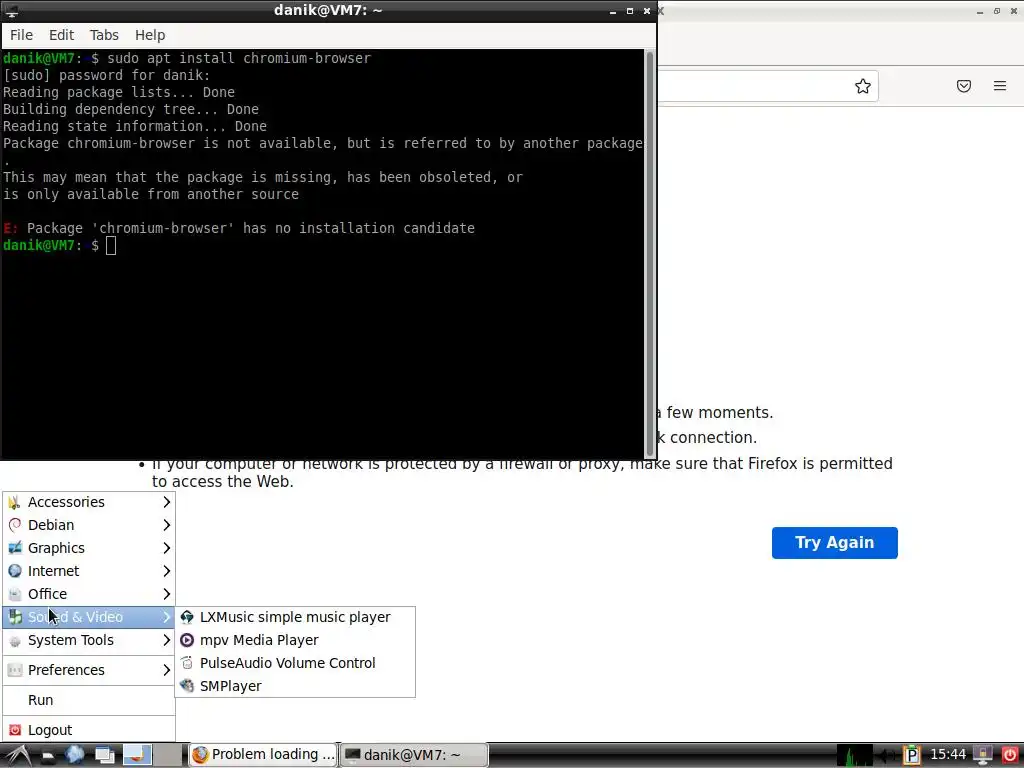Expand Accessories submenu arrow
1024x768 pixels.
click(x=167, y=502)
